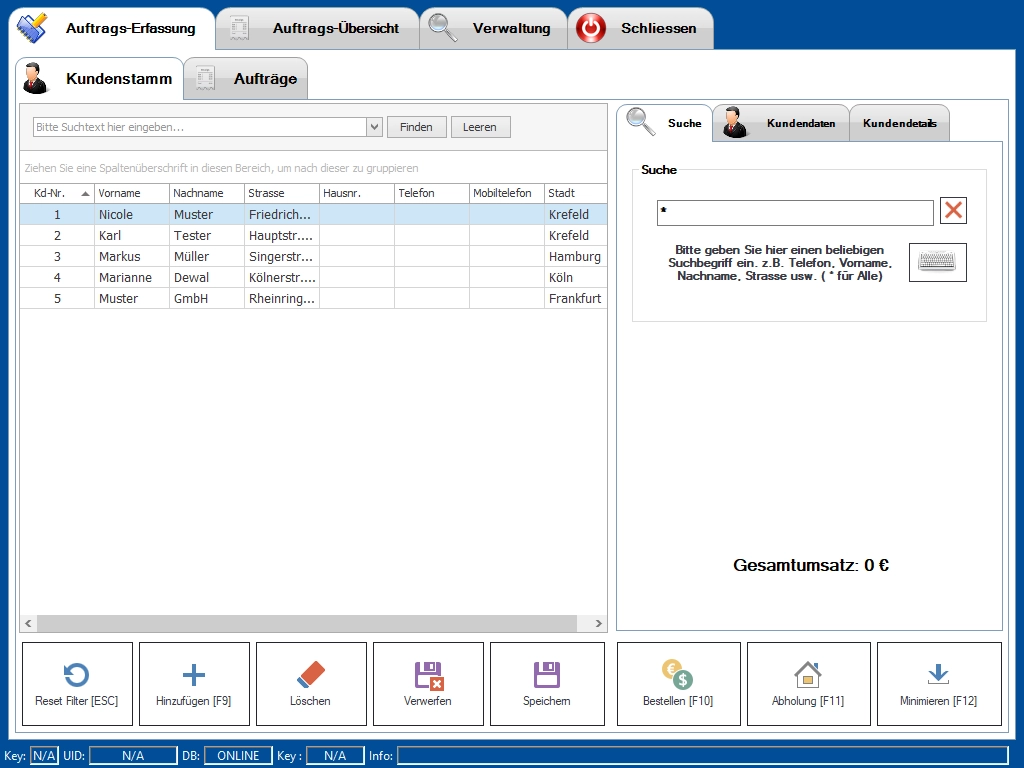Click the Abholung house icon
The width and height of the screenshot is (1024, 768).
pyautogui.click(x=807, y=674)
